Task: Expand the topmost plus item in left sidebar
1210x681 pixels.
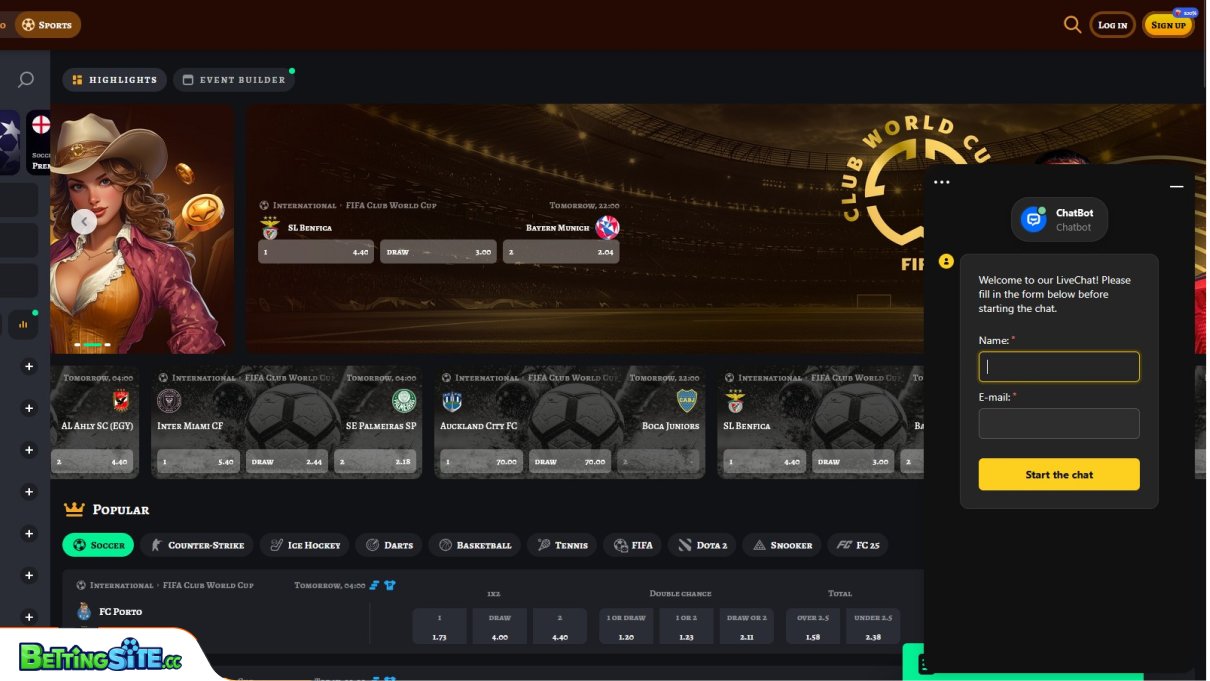Action: [x=29, y=367]
